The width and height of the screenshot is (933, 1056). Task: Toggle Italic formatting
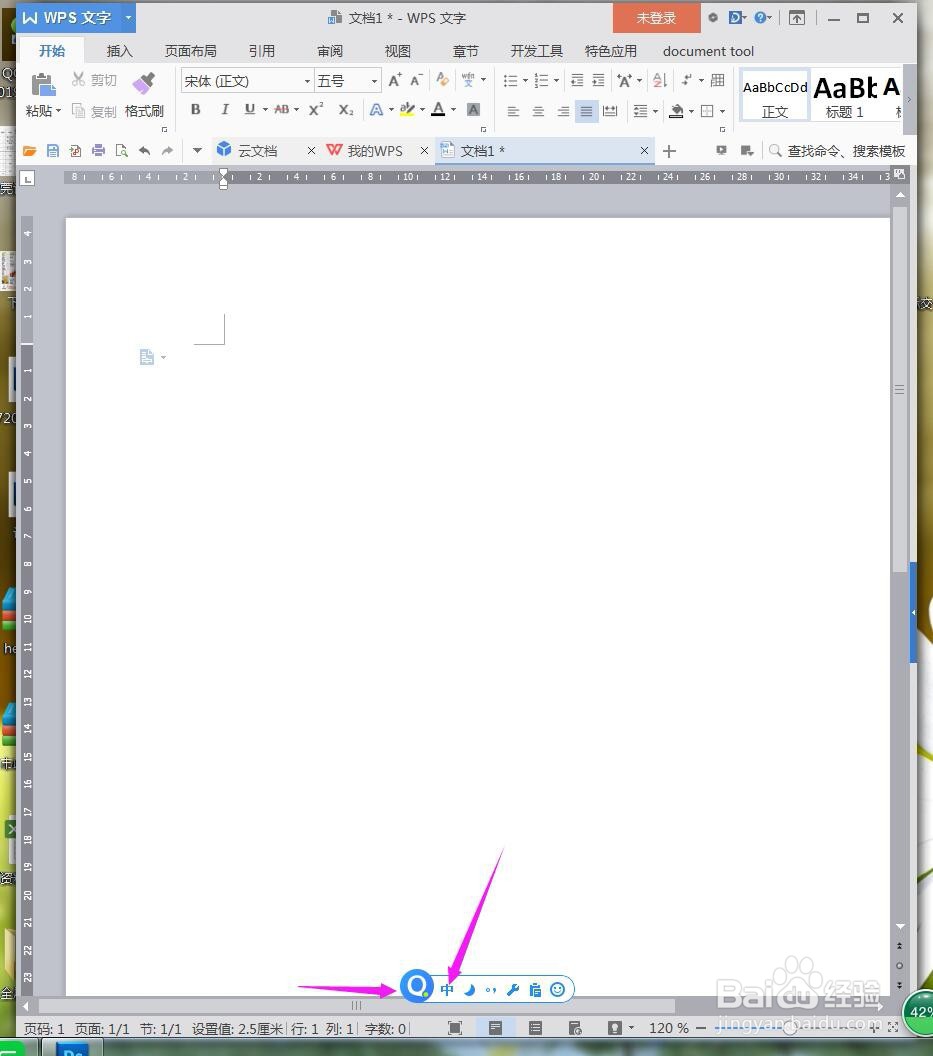224,110
